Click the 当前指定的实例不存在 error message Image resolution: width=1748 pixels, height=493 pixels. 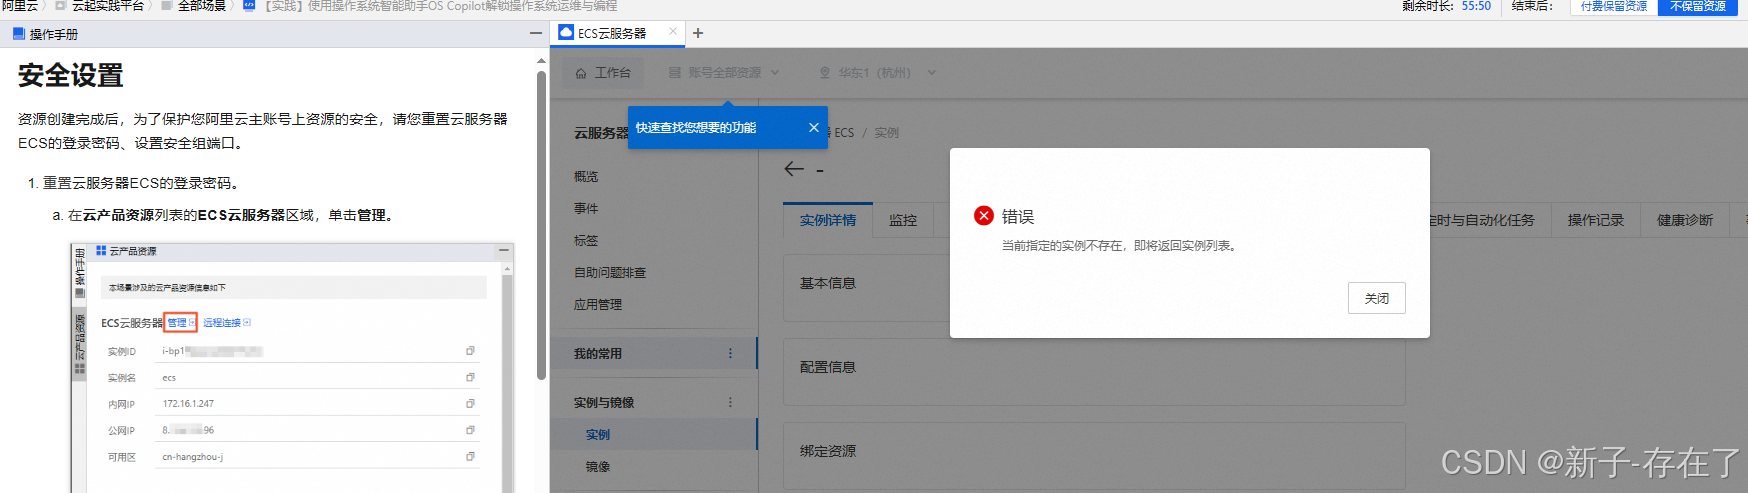pyautogui.click(x=1120, y=246)
